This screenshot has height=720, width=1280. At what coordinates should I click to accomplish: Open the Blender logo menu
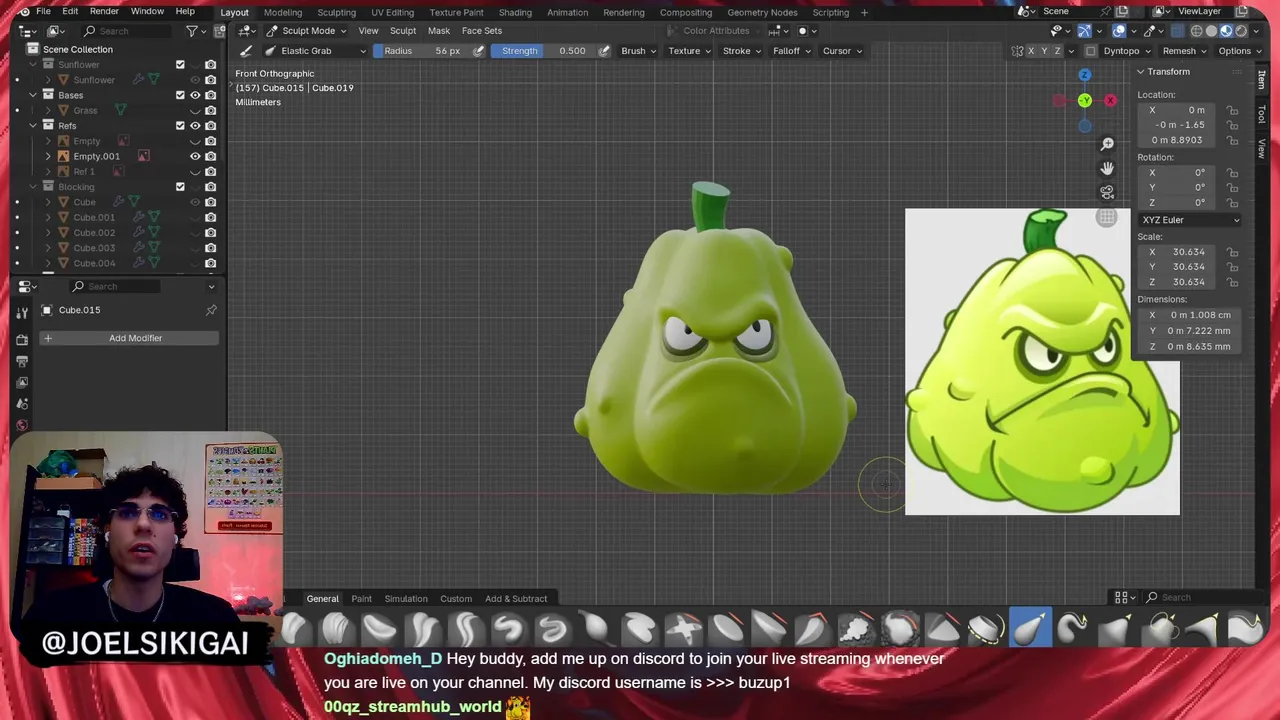click(x=24, y=12)
